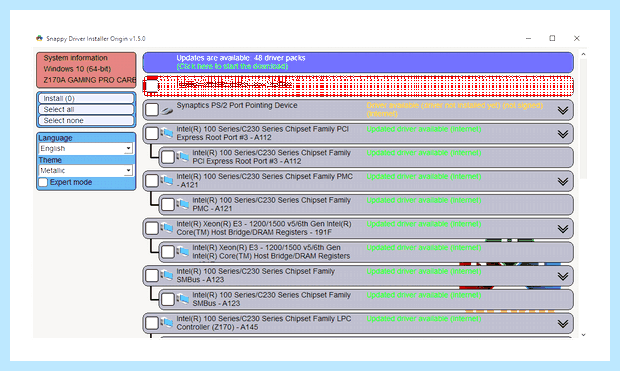The image size is (620, 371).
Task: Tick checkbox of nested SMBus - A123 row
Action: click(168, 299)
